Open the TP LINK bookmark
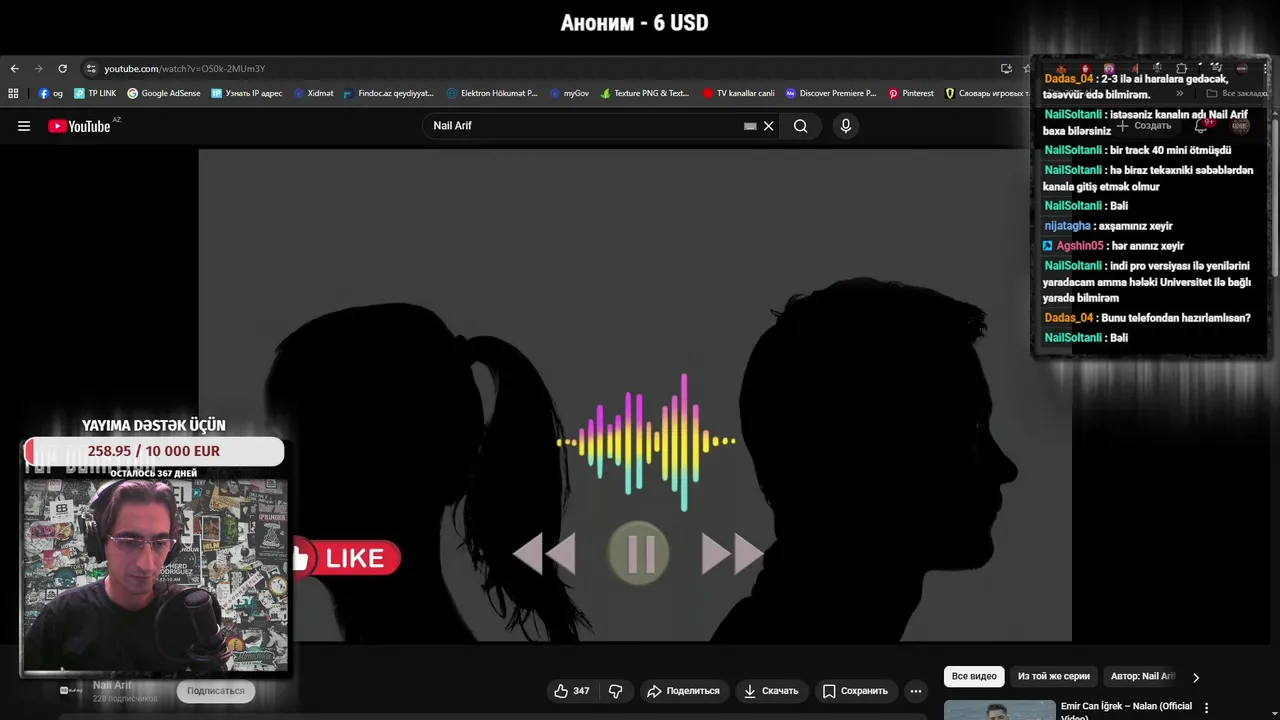 [95, 93]
